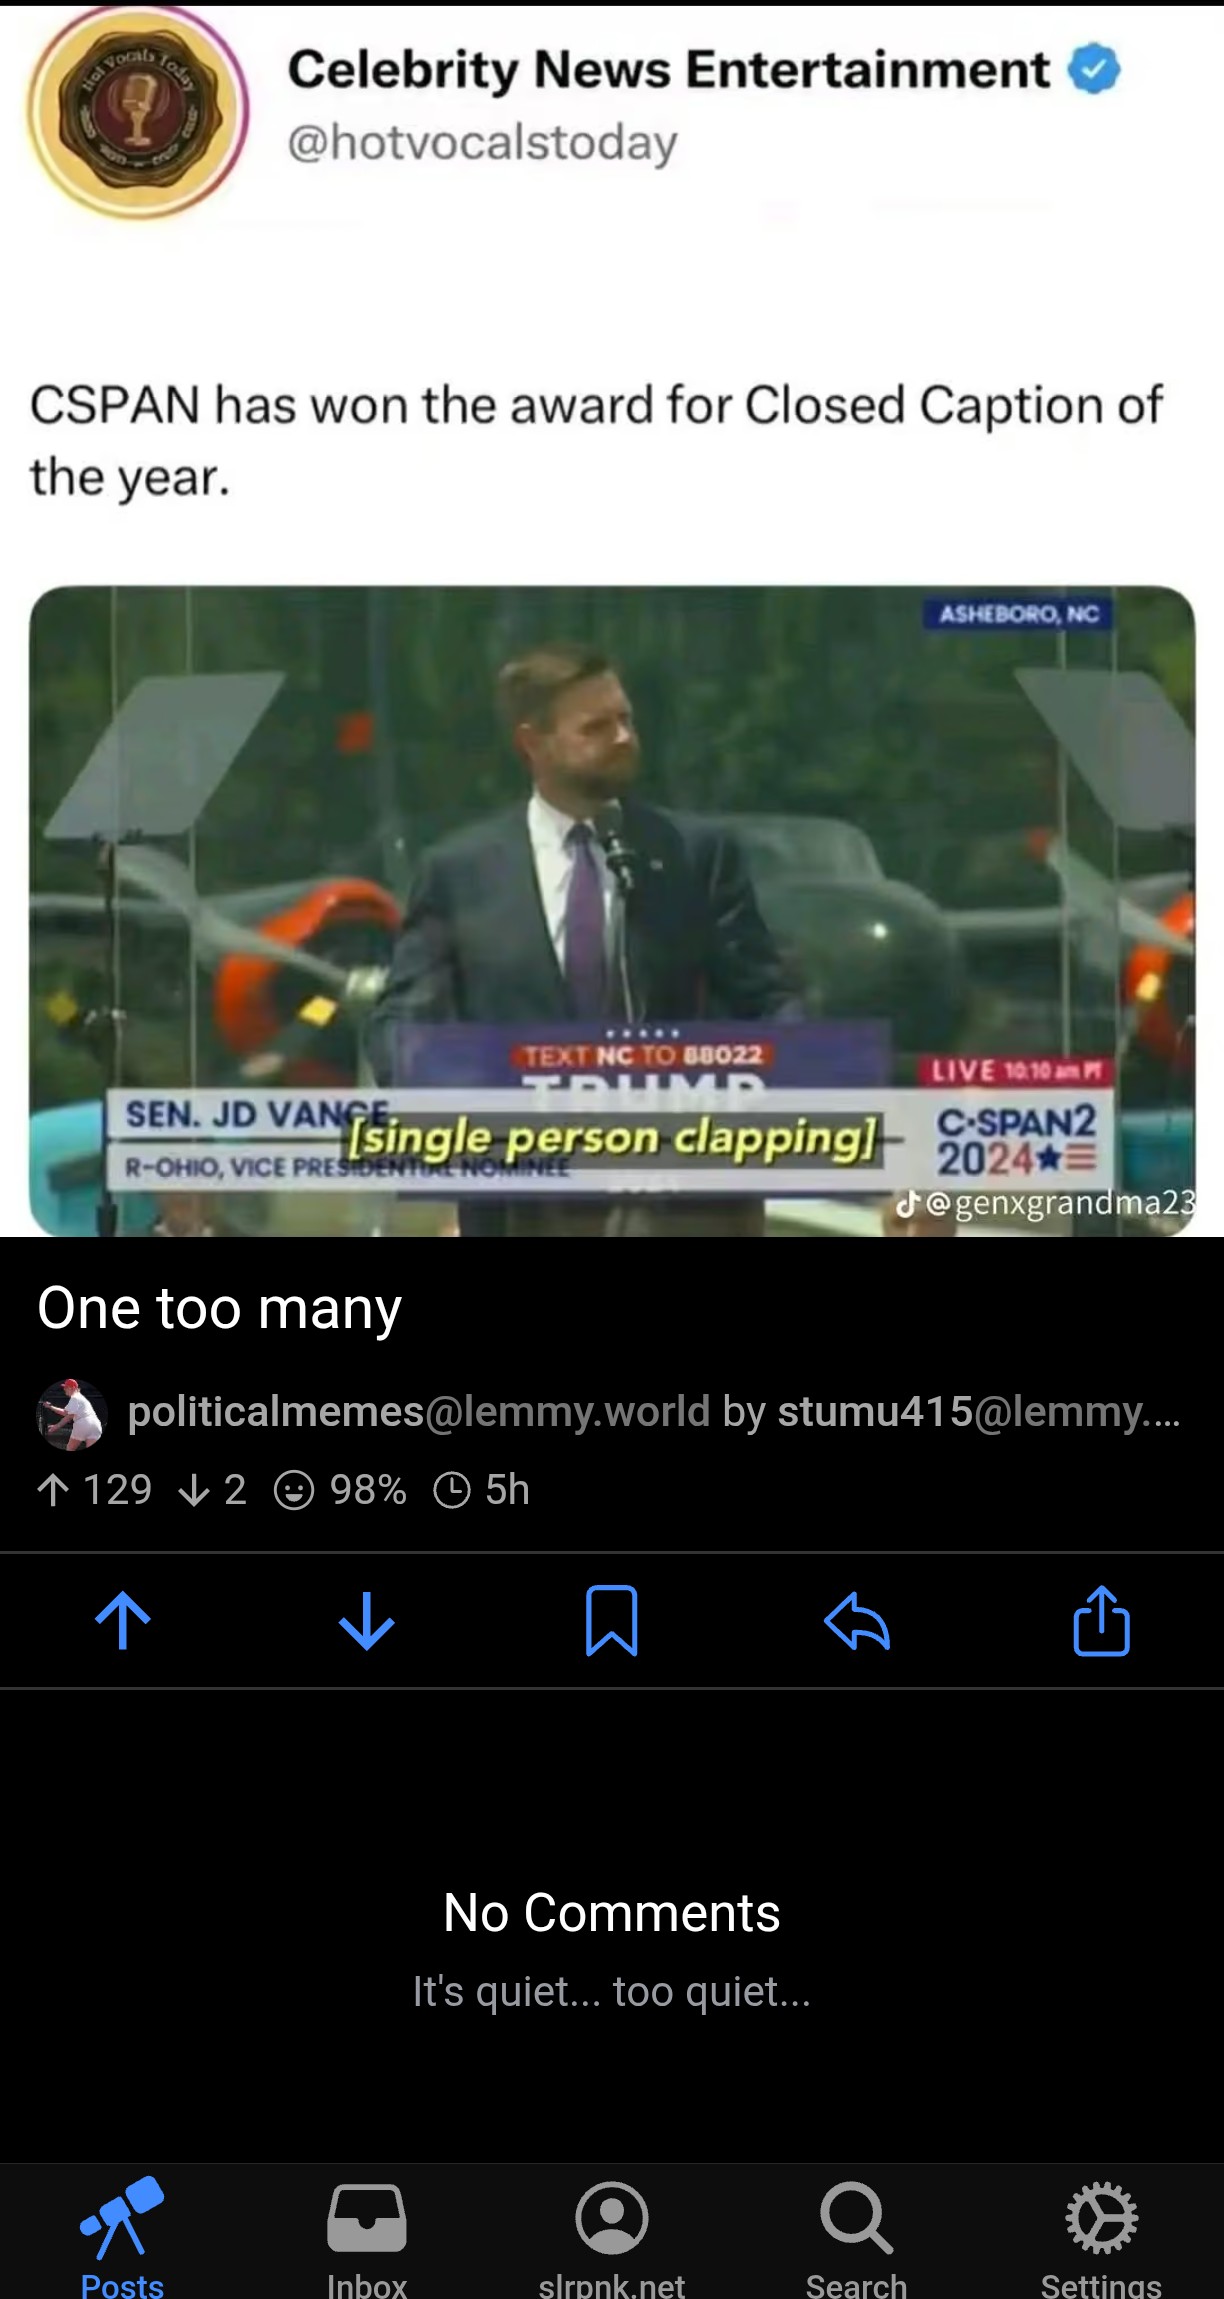Open the slrpnk.net account tab

[611, 2238]
